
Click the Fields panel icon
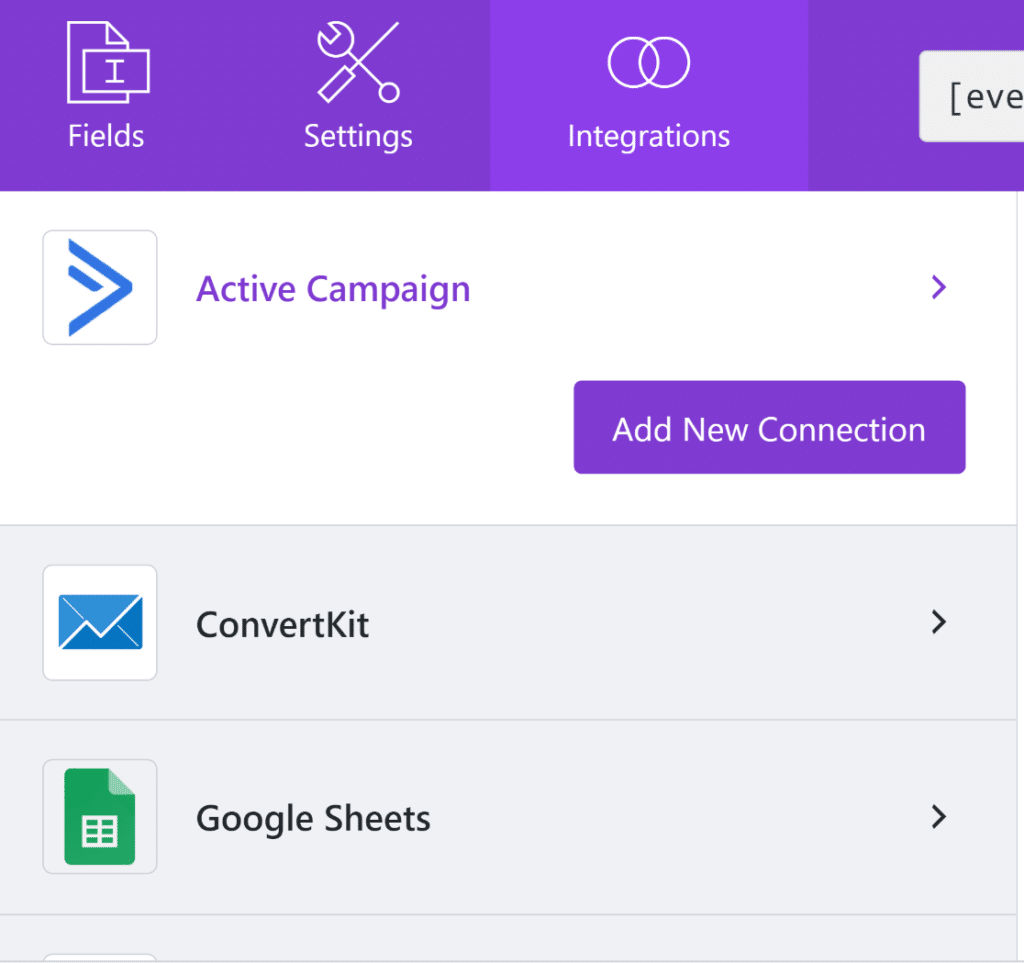(106, 62)
